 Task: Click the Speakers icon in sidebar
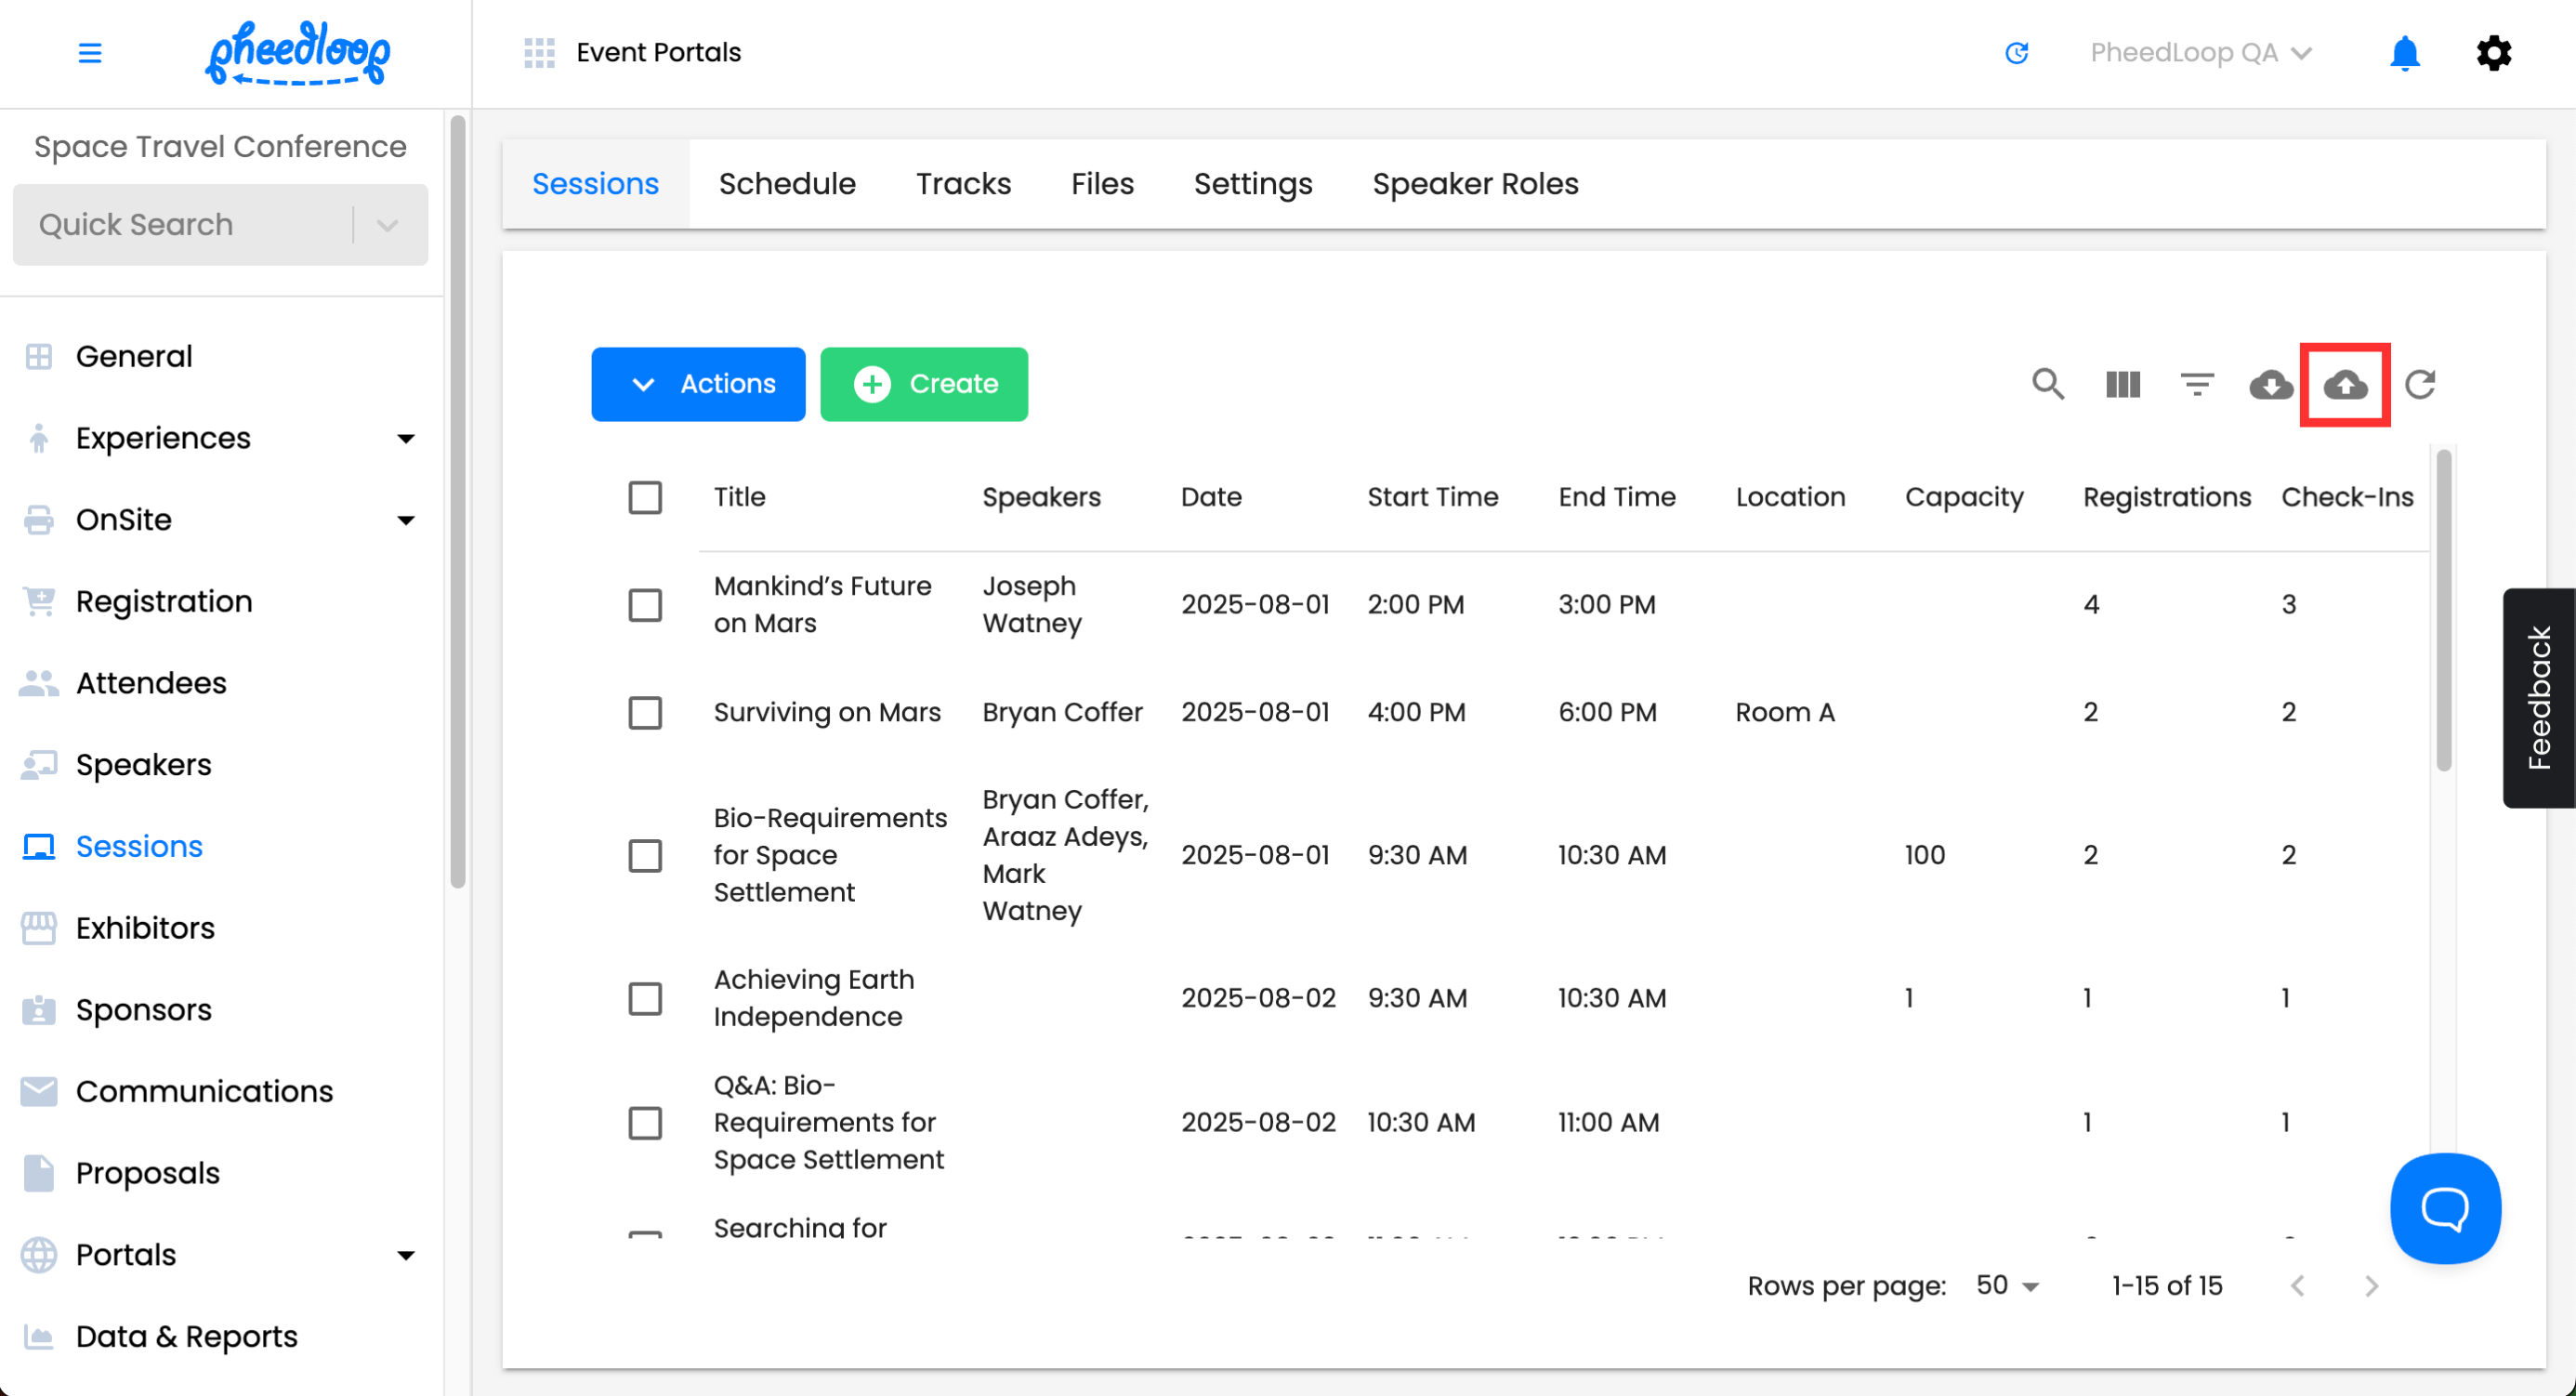click(x=39, y=765)
